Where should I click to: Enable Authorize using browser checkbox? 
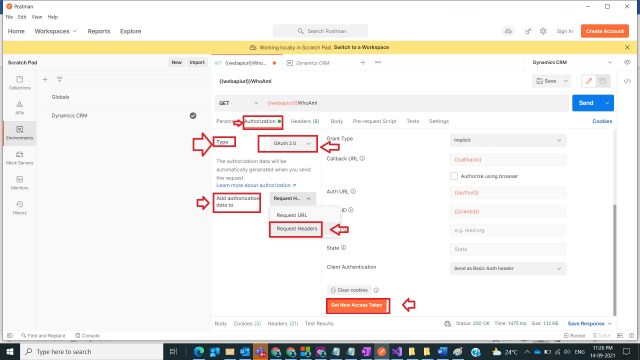click(453, 176)
